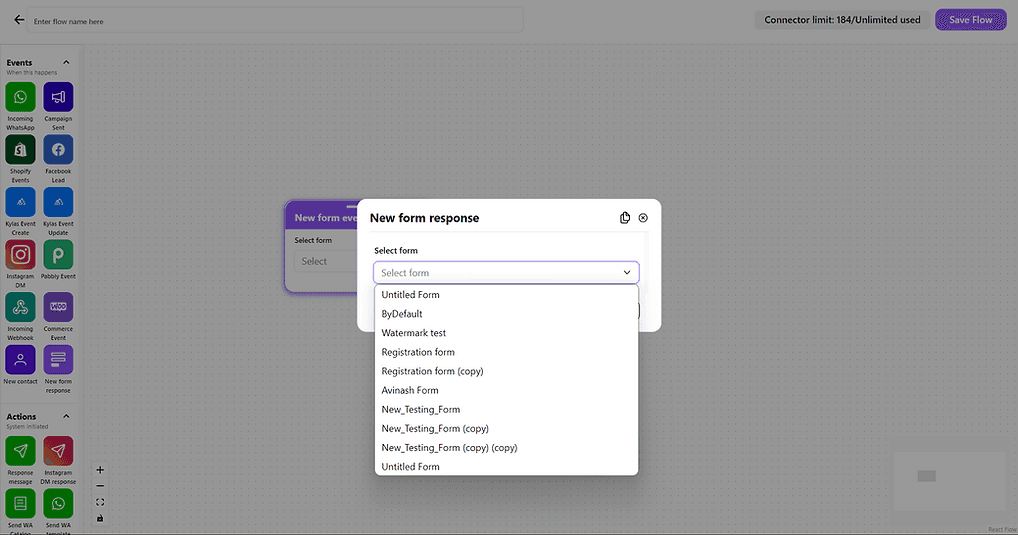Choose New_Testing_Form (copy) (copy) option
Image resolution: width=1018 pixels, height=535 pixels.
click(506, 448)
